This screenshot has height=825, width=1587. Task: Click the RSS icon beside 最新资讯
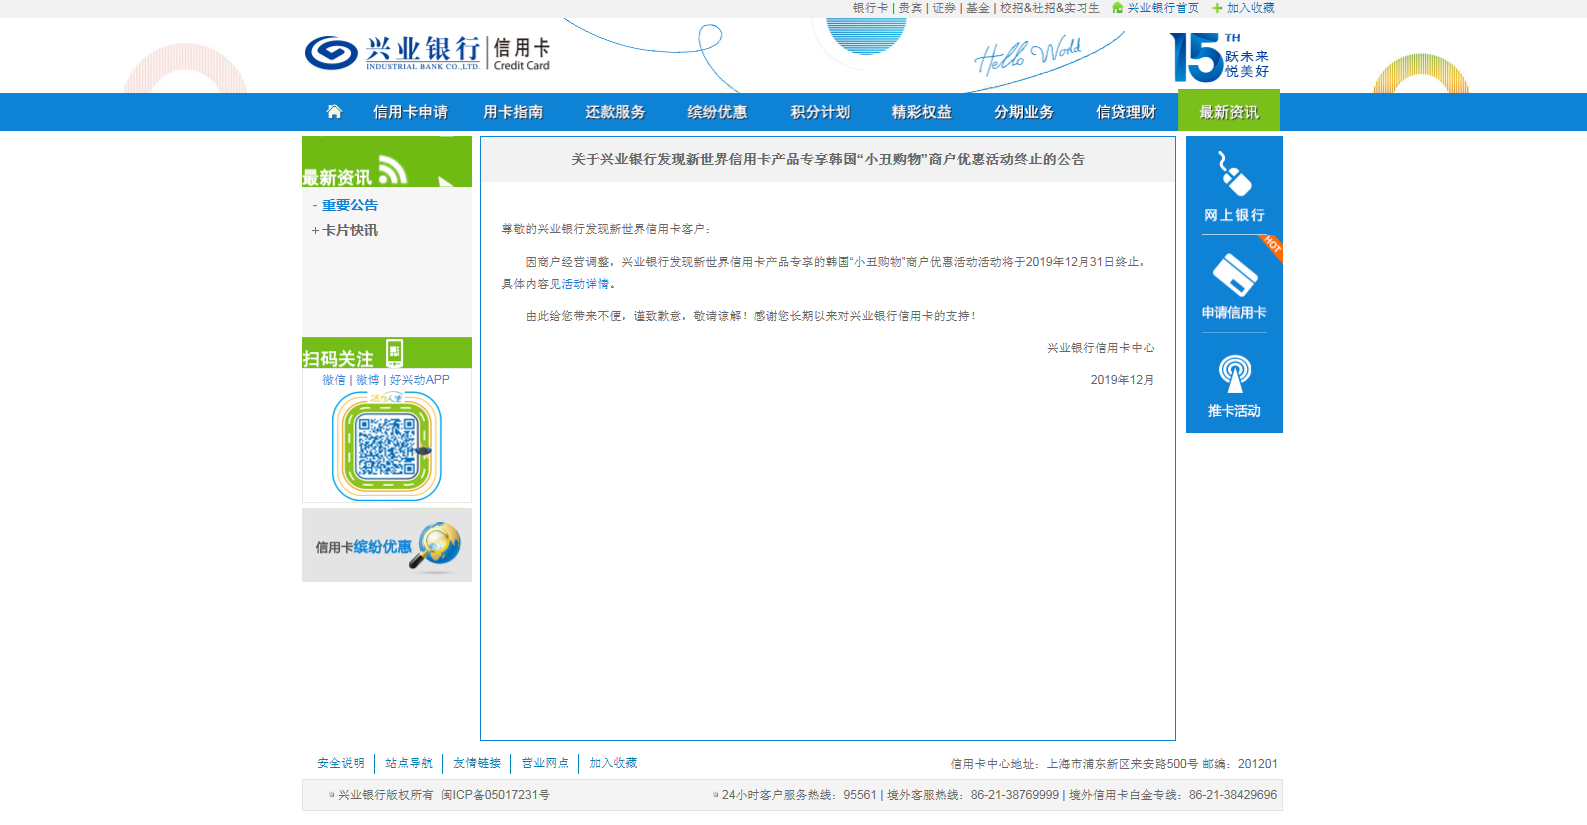[392, 170]
